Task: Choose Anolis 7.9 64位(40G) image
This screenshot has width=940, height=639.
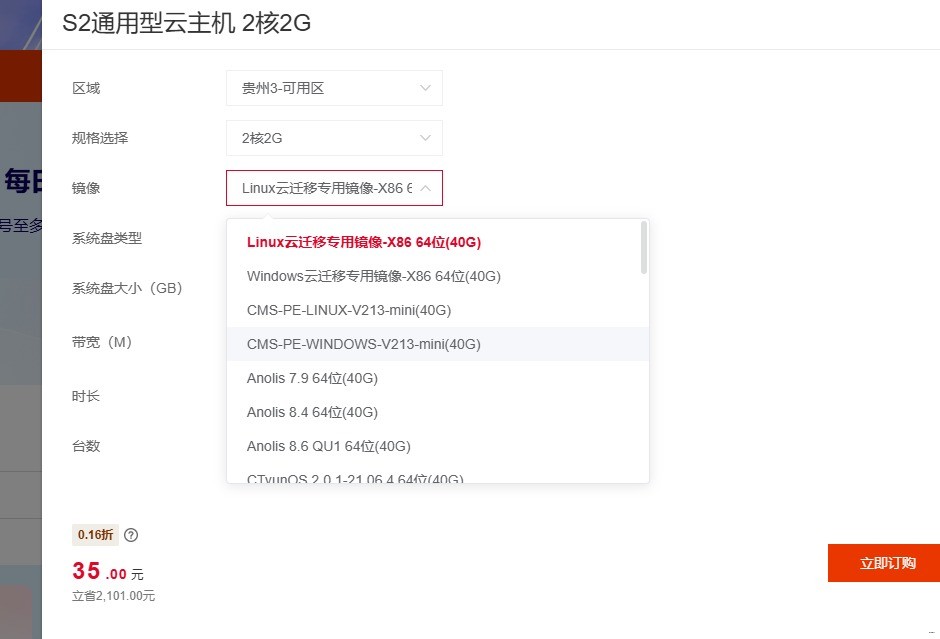Action: coord(312,378)
